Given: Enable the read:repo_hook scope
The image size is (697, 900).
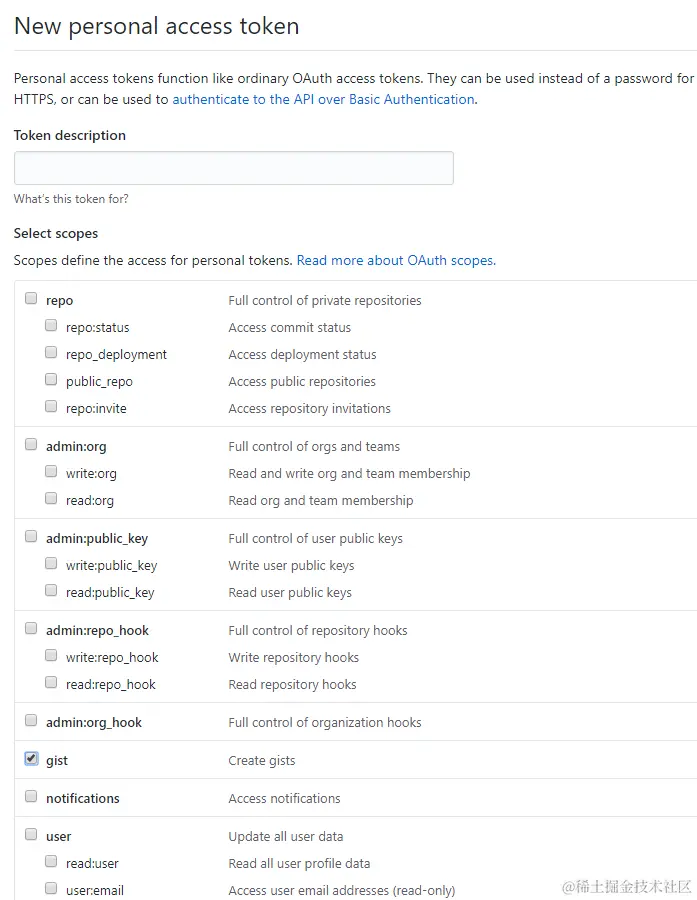Looking at the screenshot, I should click(x=51, y=682).
